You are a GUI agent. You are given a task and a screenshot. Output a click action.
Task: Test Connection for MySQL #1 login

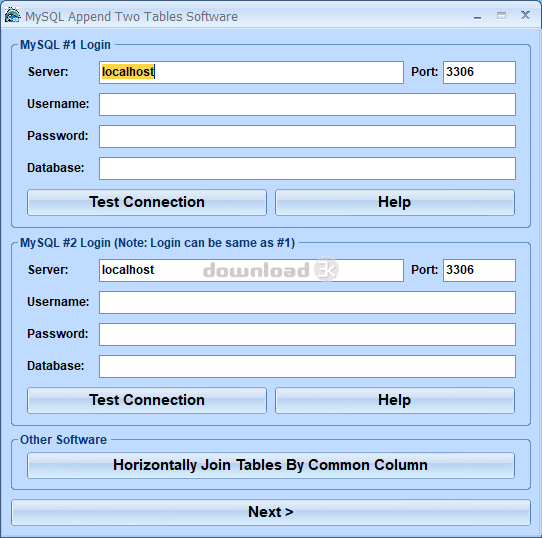(147, 202)
